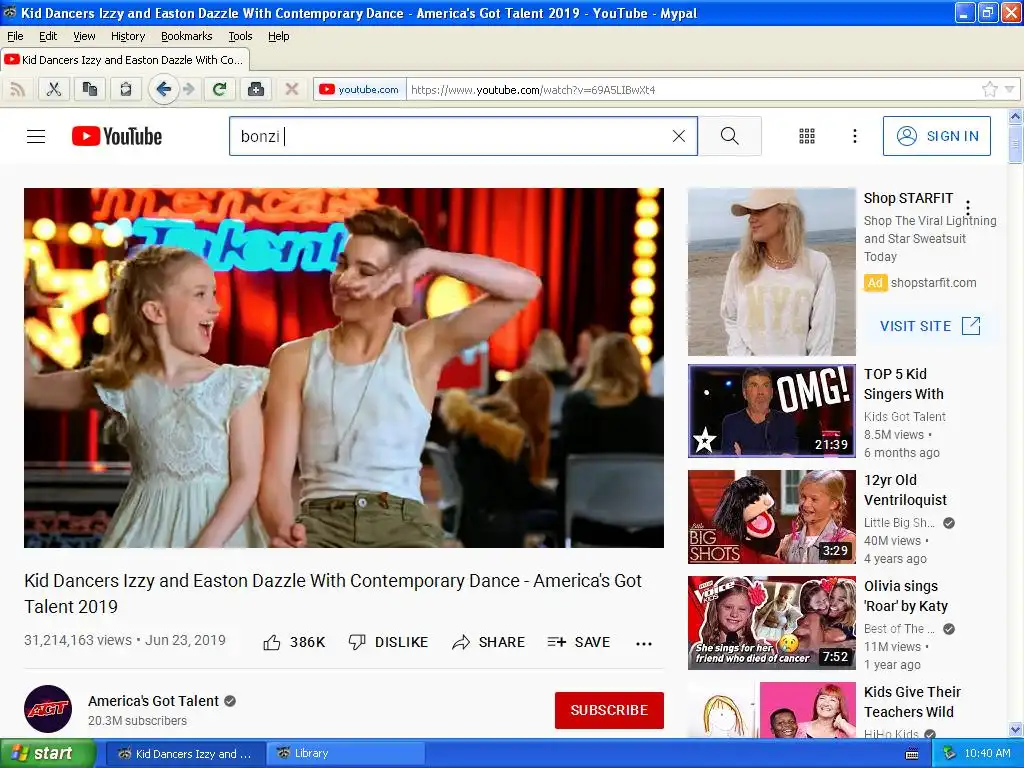Open the YouTube hamburger guide menu
The height and width of the screenshot is (768, 1024).
(x=36, y=136)
